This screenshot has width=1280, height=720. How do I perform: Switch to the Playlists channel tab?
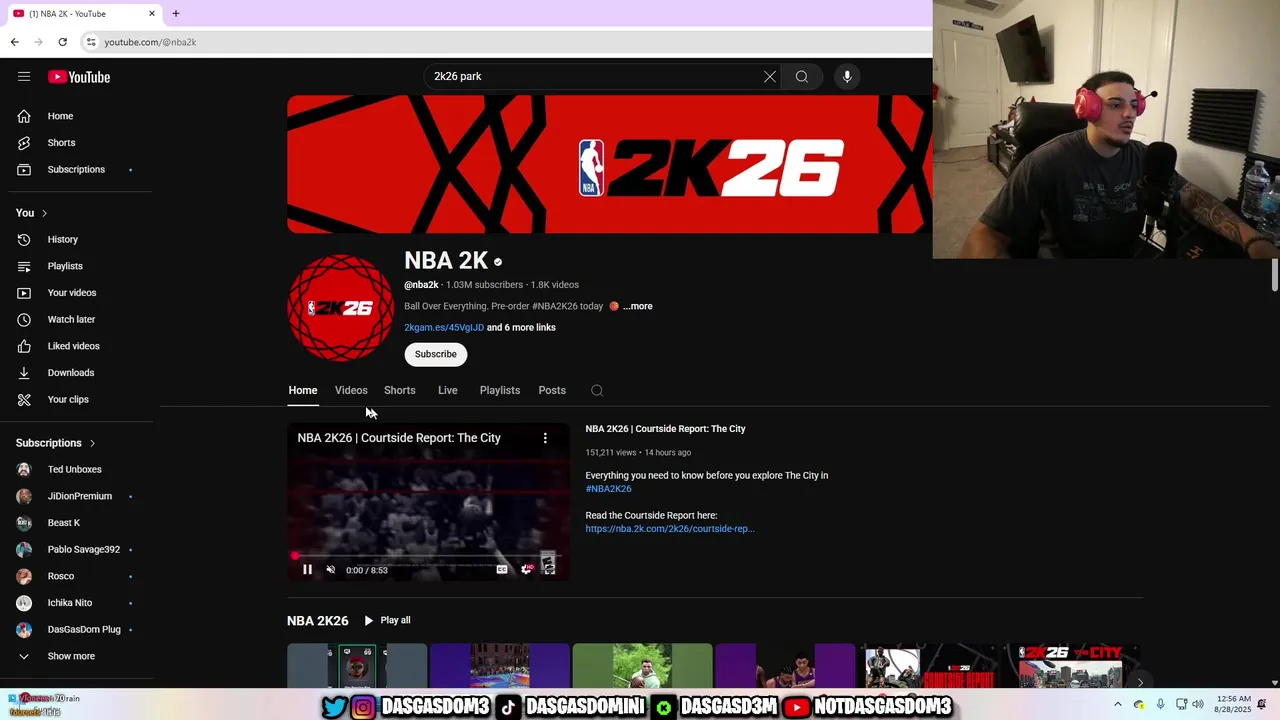coord(500,391)
